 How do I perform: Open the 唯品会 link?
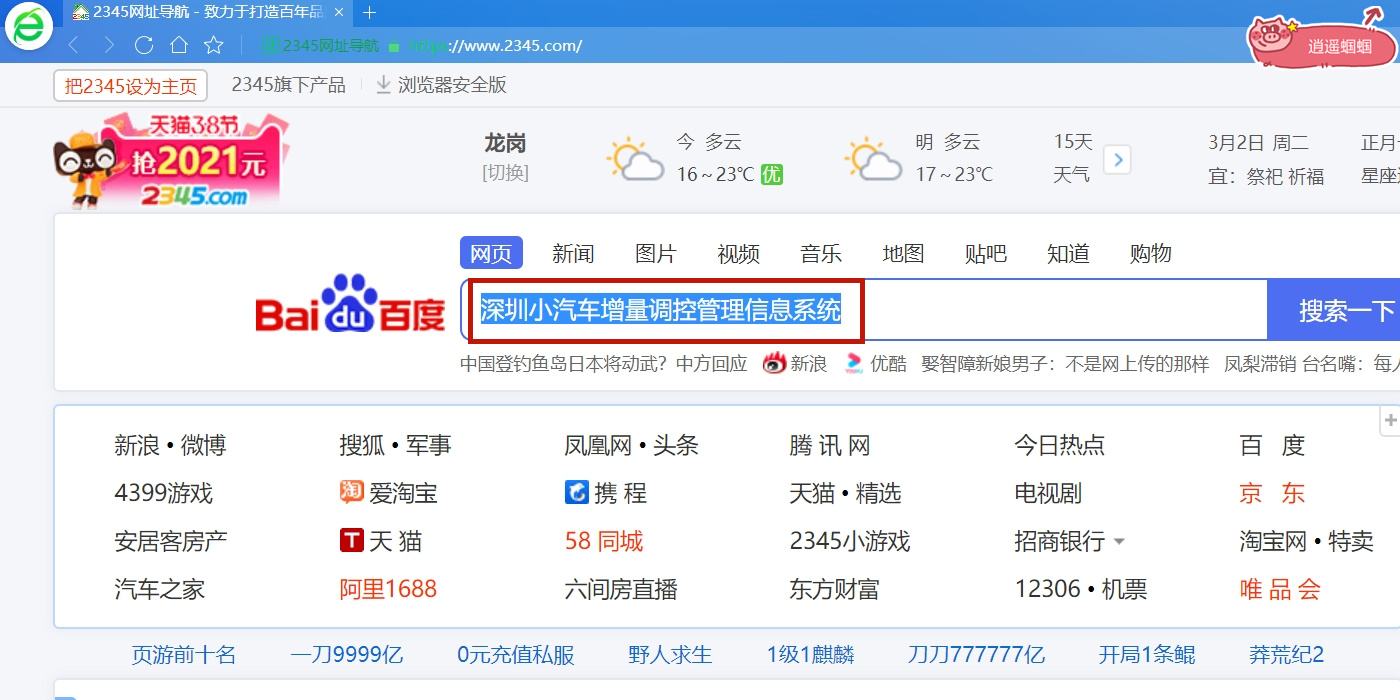point(1281,590)
